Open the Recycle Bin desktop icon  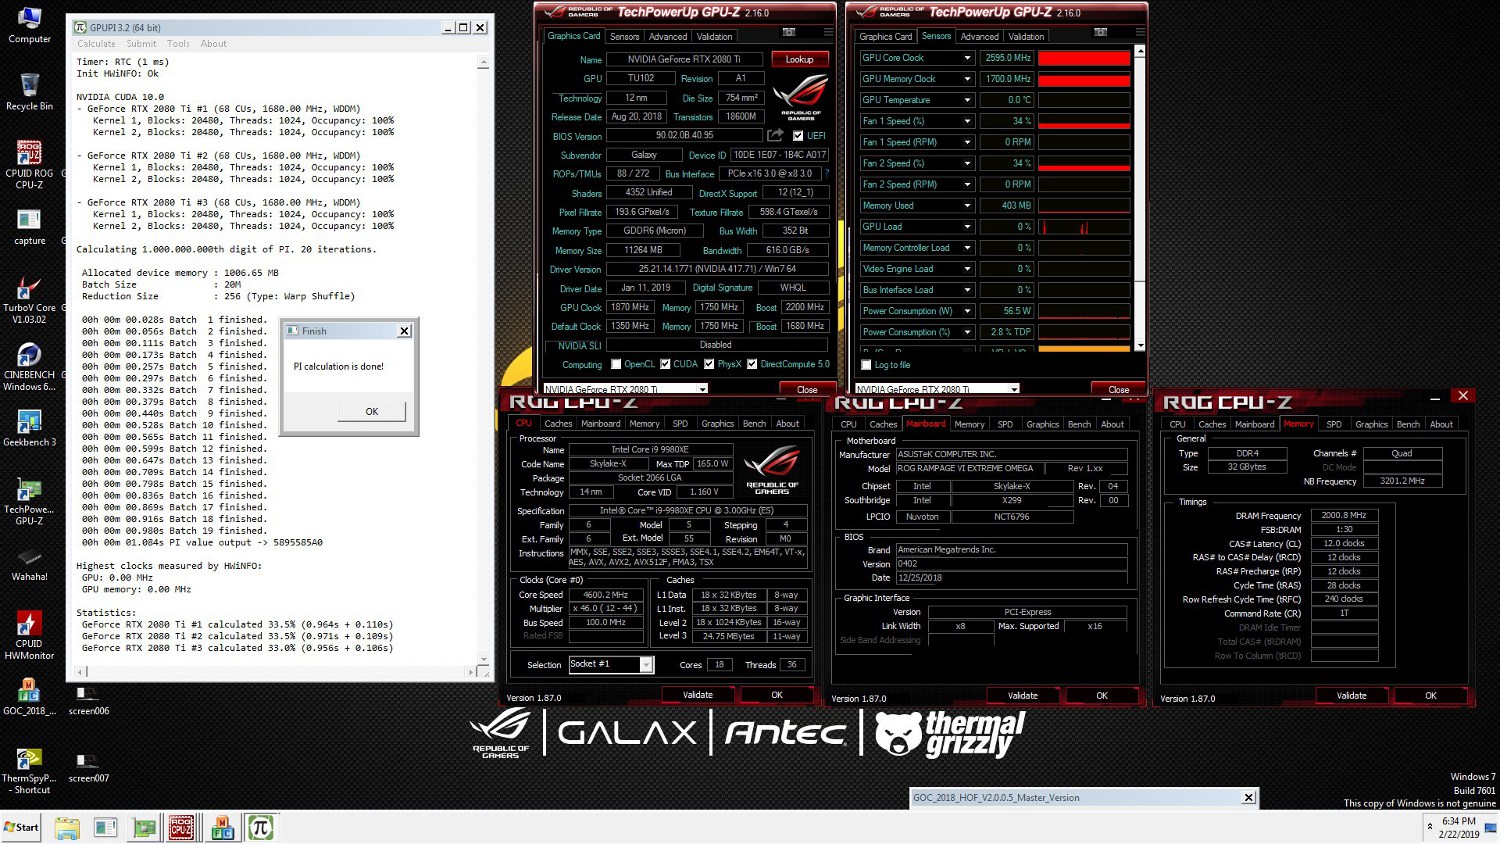coord(29,92)
